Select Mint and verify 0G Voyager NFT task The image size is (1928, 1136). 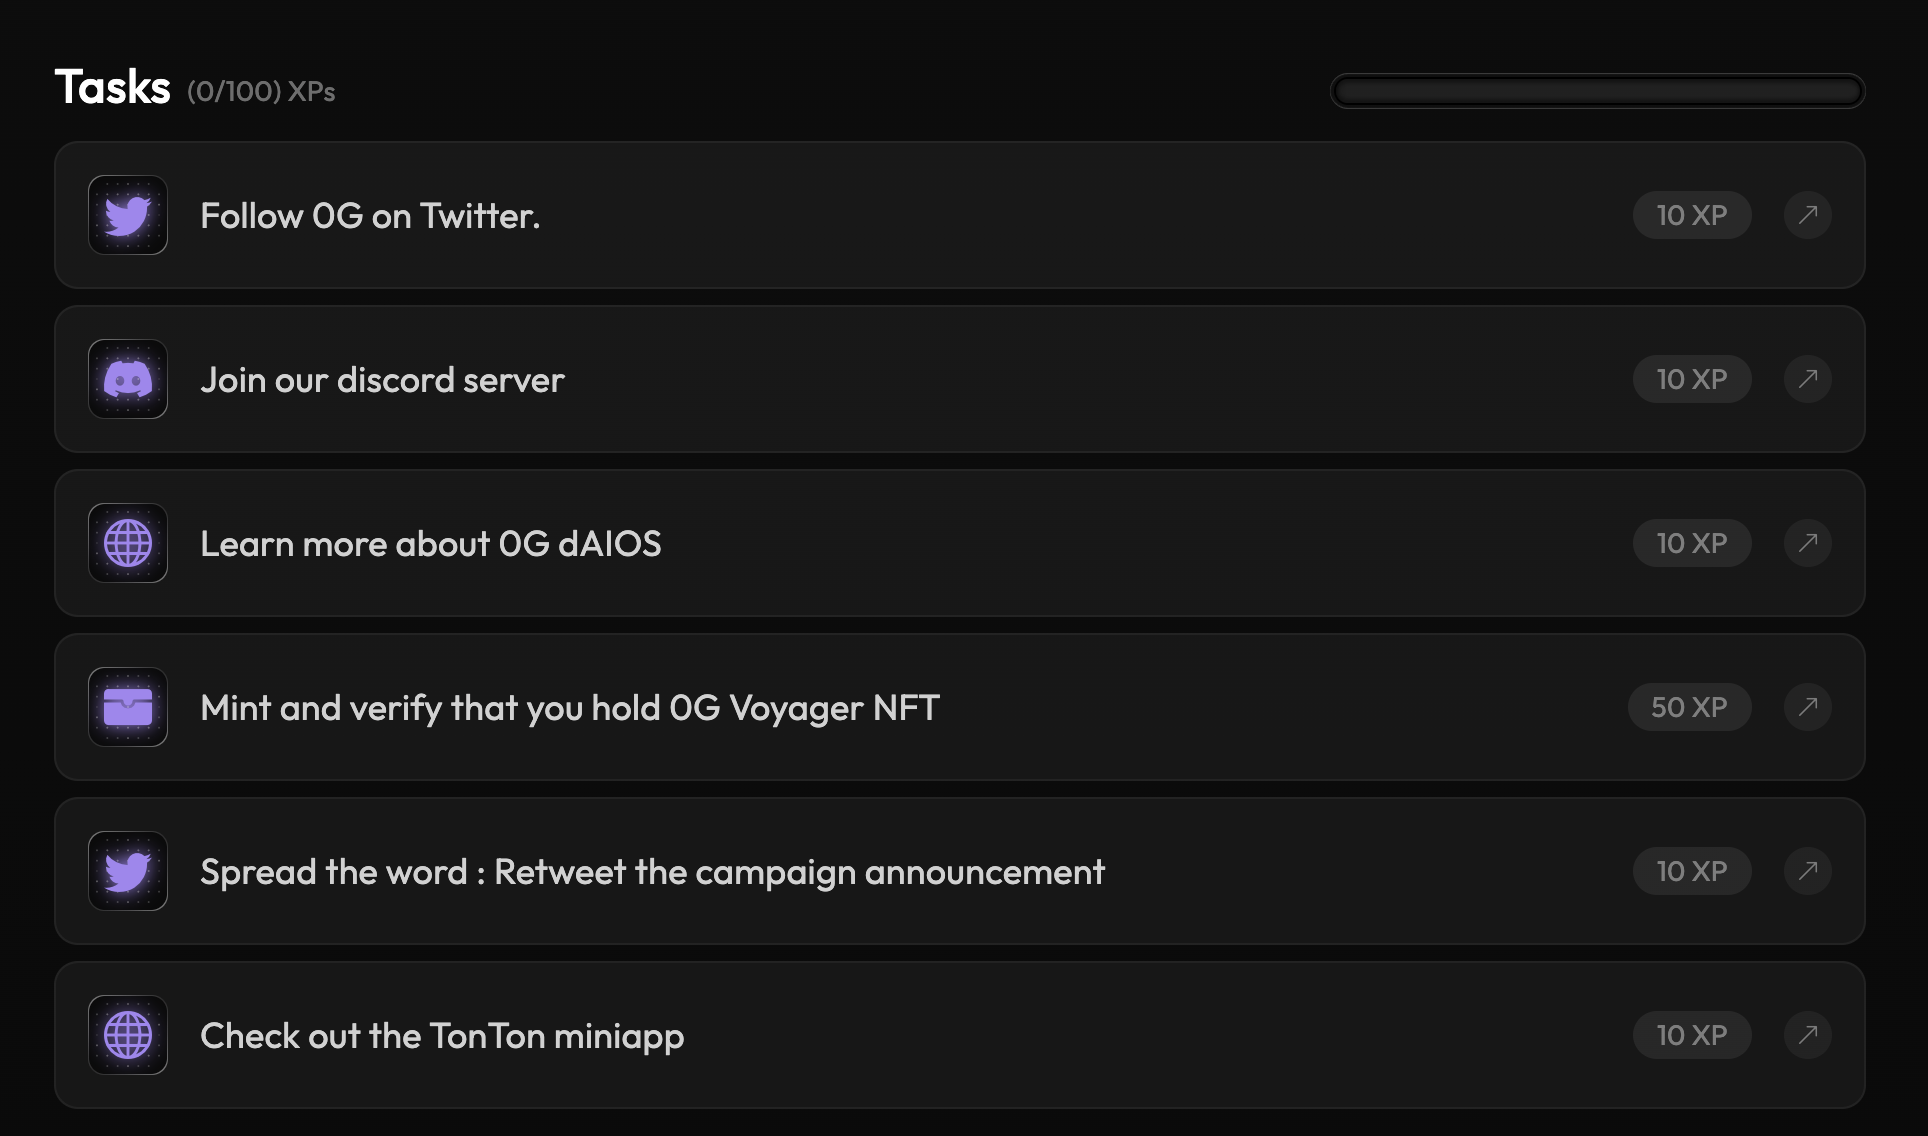click(x=569, y=708)
